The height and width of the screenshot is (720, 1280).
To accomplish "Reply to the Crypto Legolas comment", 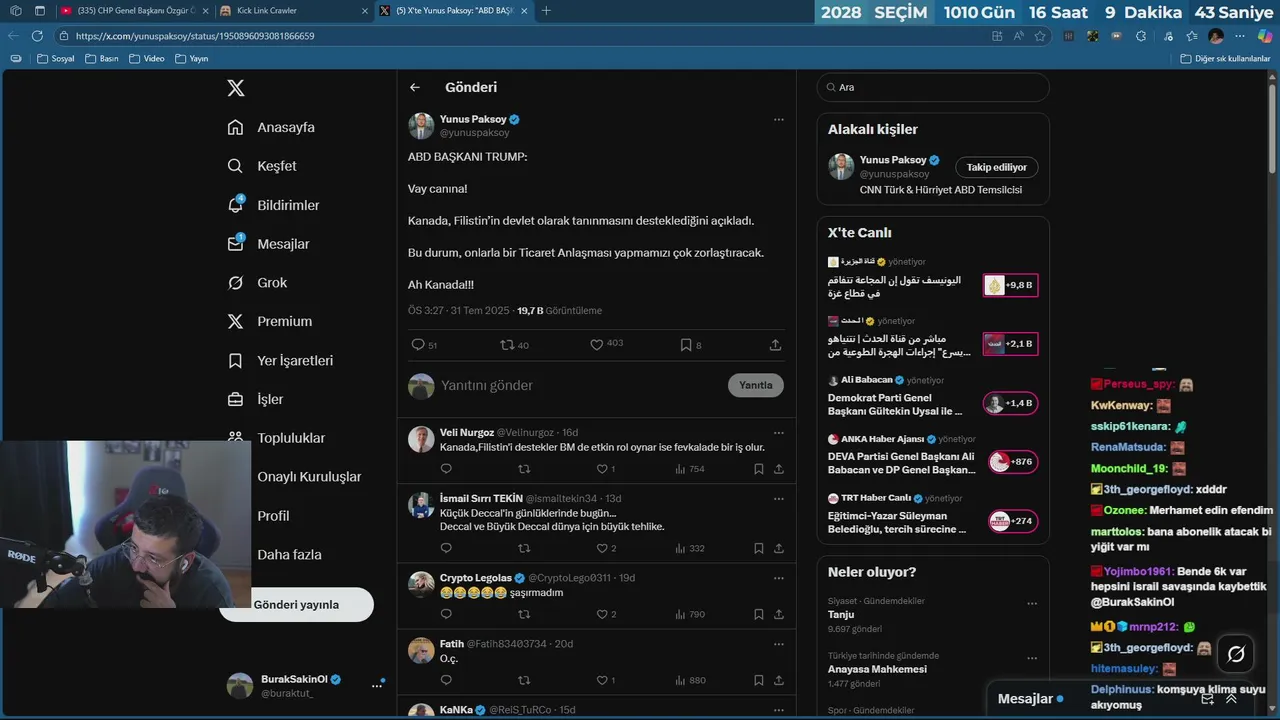I will pos(446,614).
